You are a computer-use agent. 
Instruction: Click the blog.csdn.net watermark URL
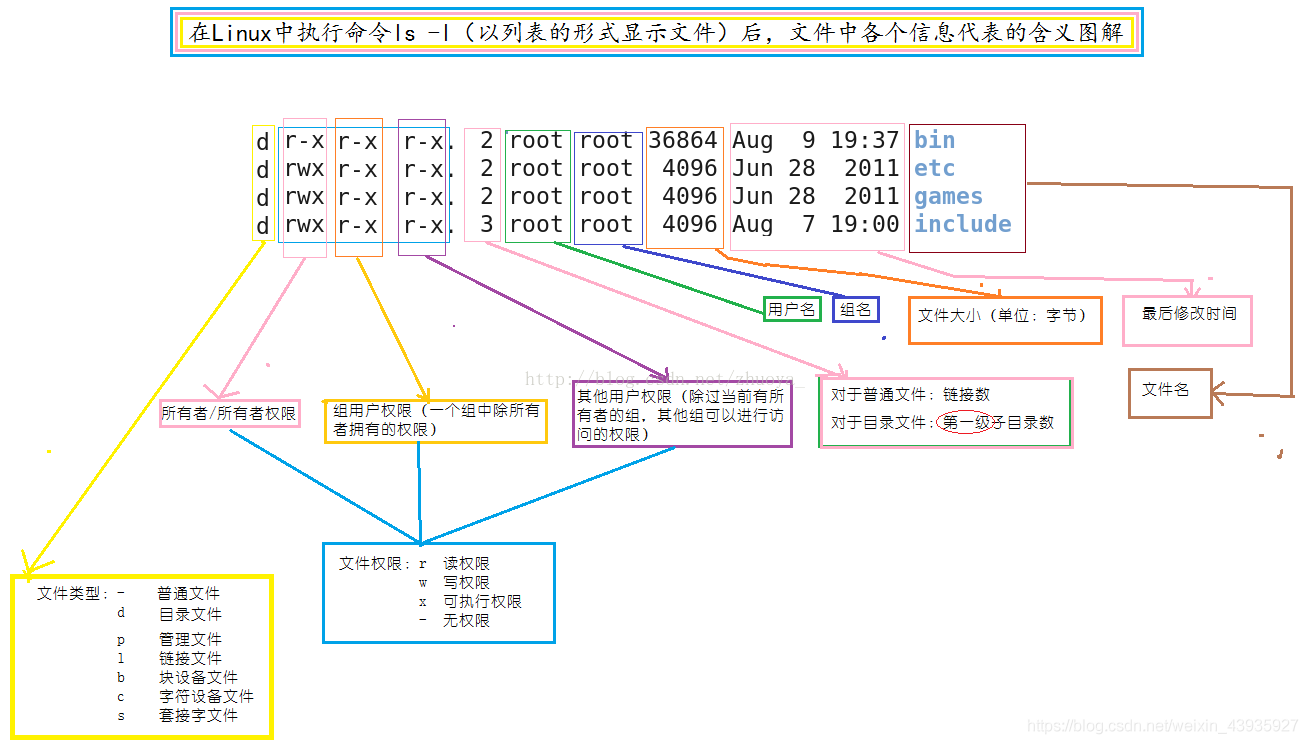1162,726
